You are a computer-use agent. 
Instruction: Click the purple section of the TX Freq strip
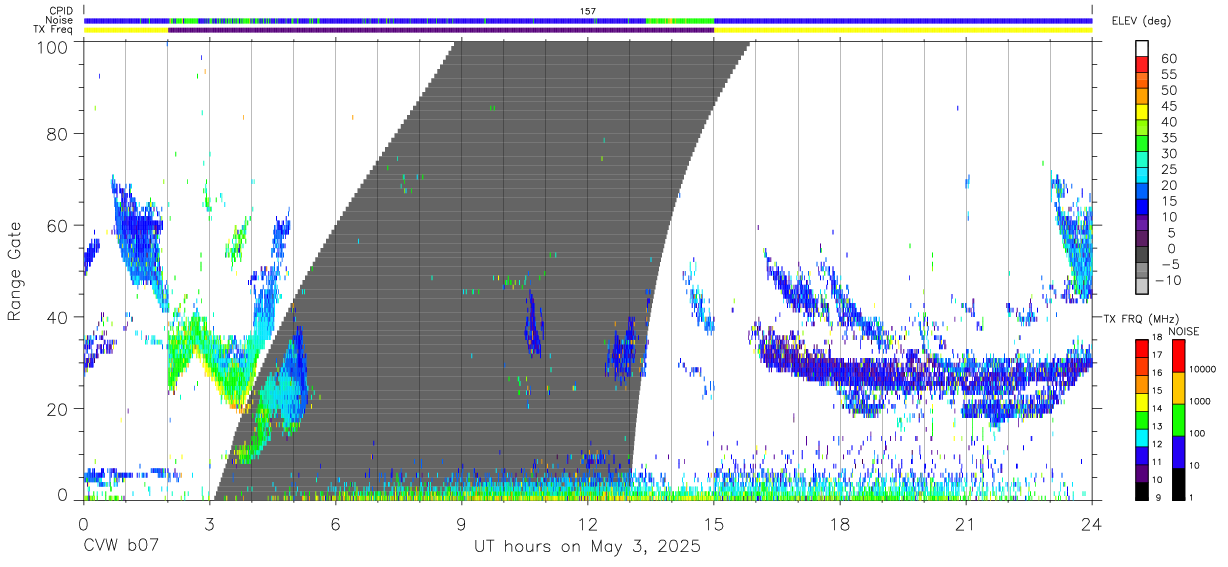tap(441, 30)
